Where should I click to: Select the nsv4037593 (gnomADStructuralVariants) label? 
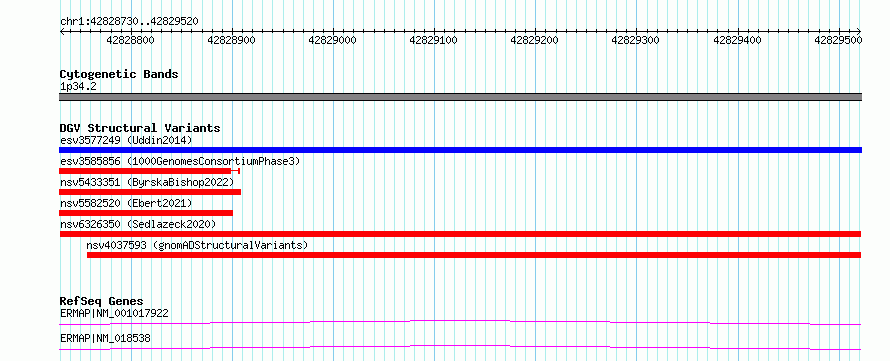[197, 245]
